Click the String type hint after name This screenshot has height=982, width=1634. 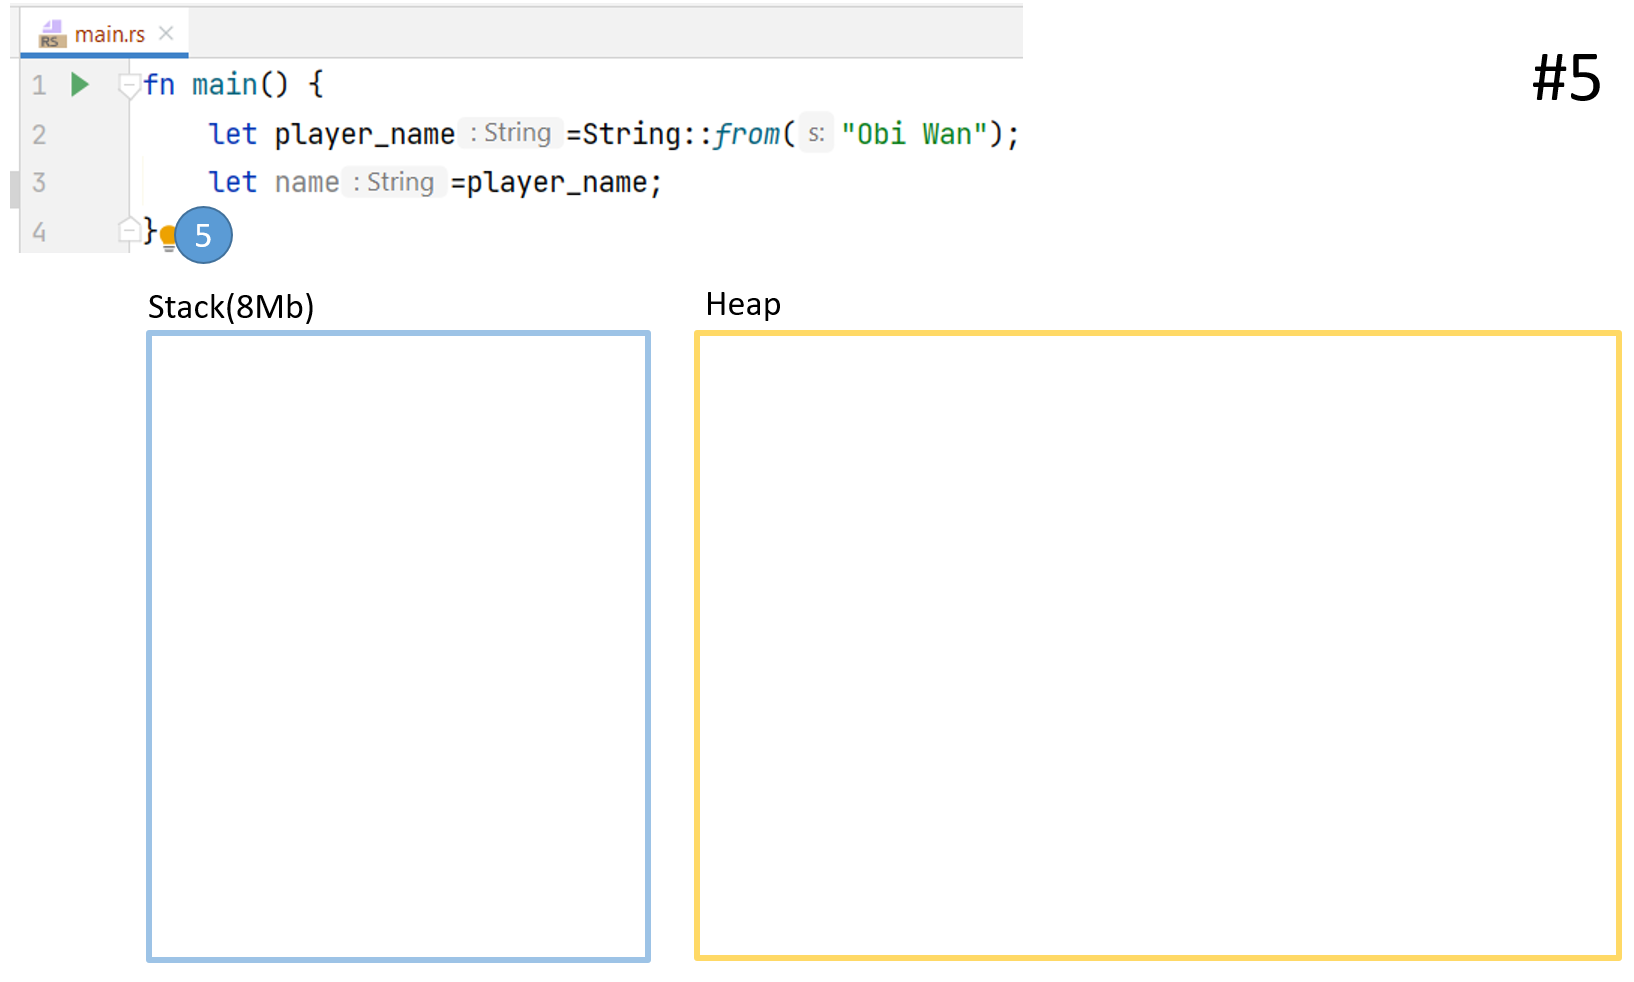pos(394,182)
